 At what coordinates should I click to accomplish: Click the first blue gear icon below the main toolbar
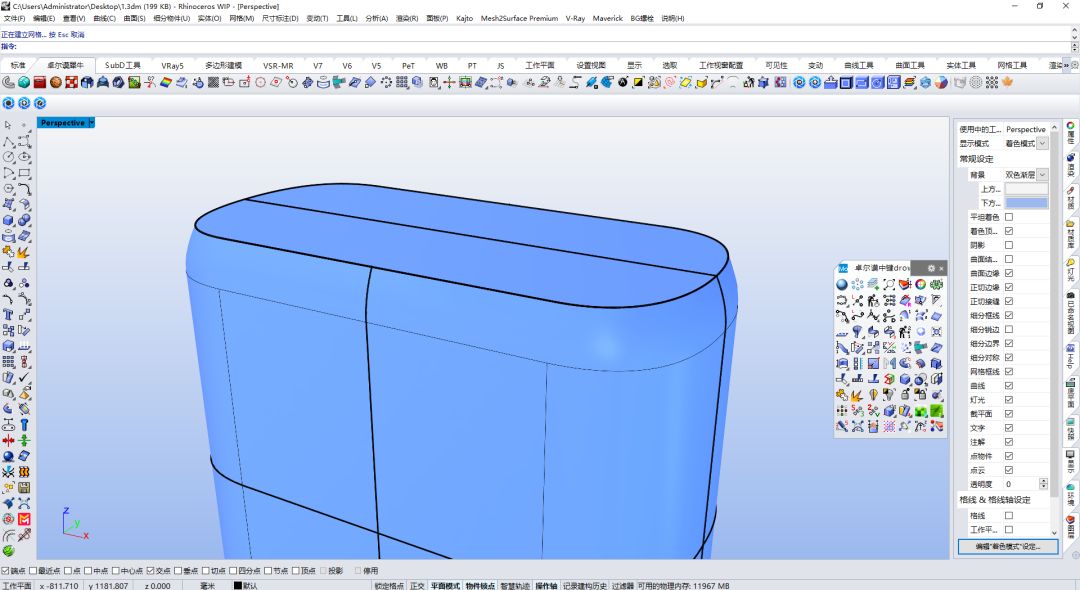[8, 103]
